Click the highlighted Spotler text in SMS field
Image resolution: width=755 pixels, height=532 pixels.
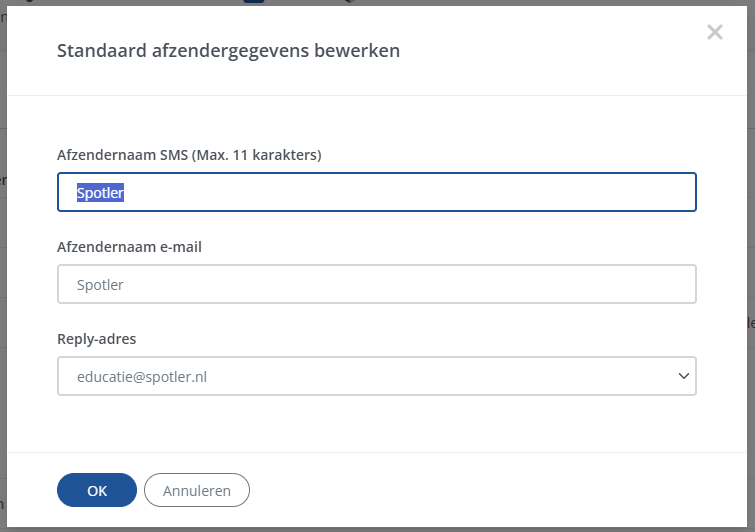point(100,192)
